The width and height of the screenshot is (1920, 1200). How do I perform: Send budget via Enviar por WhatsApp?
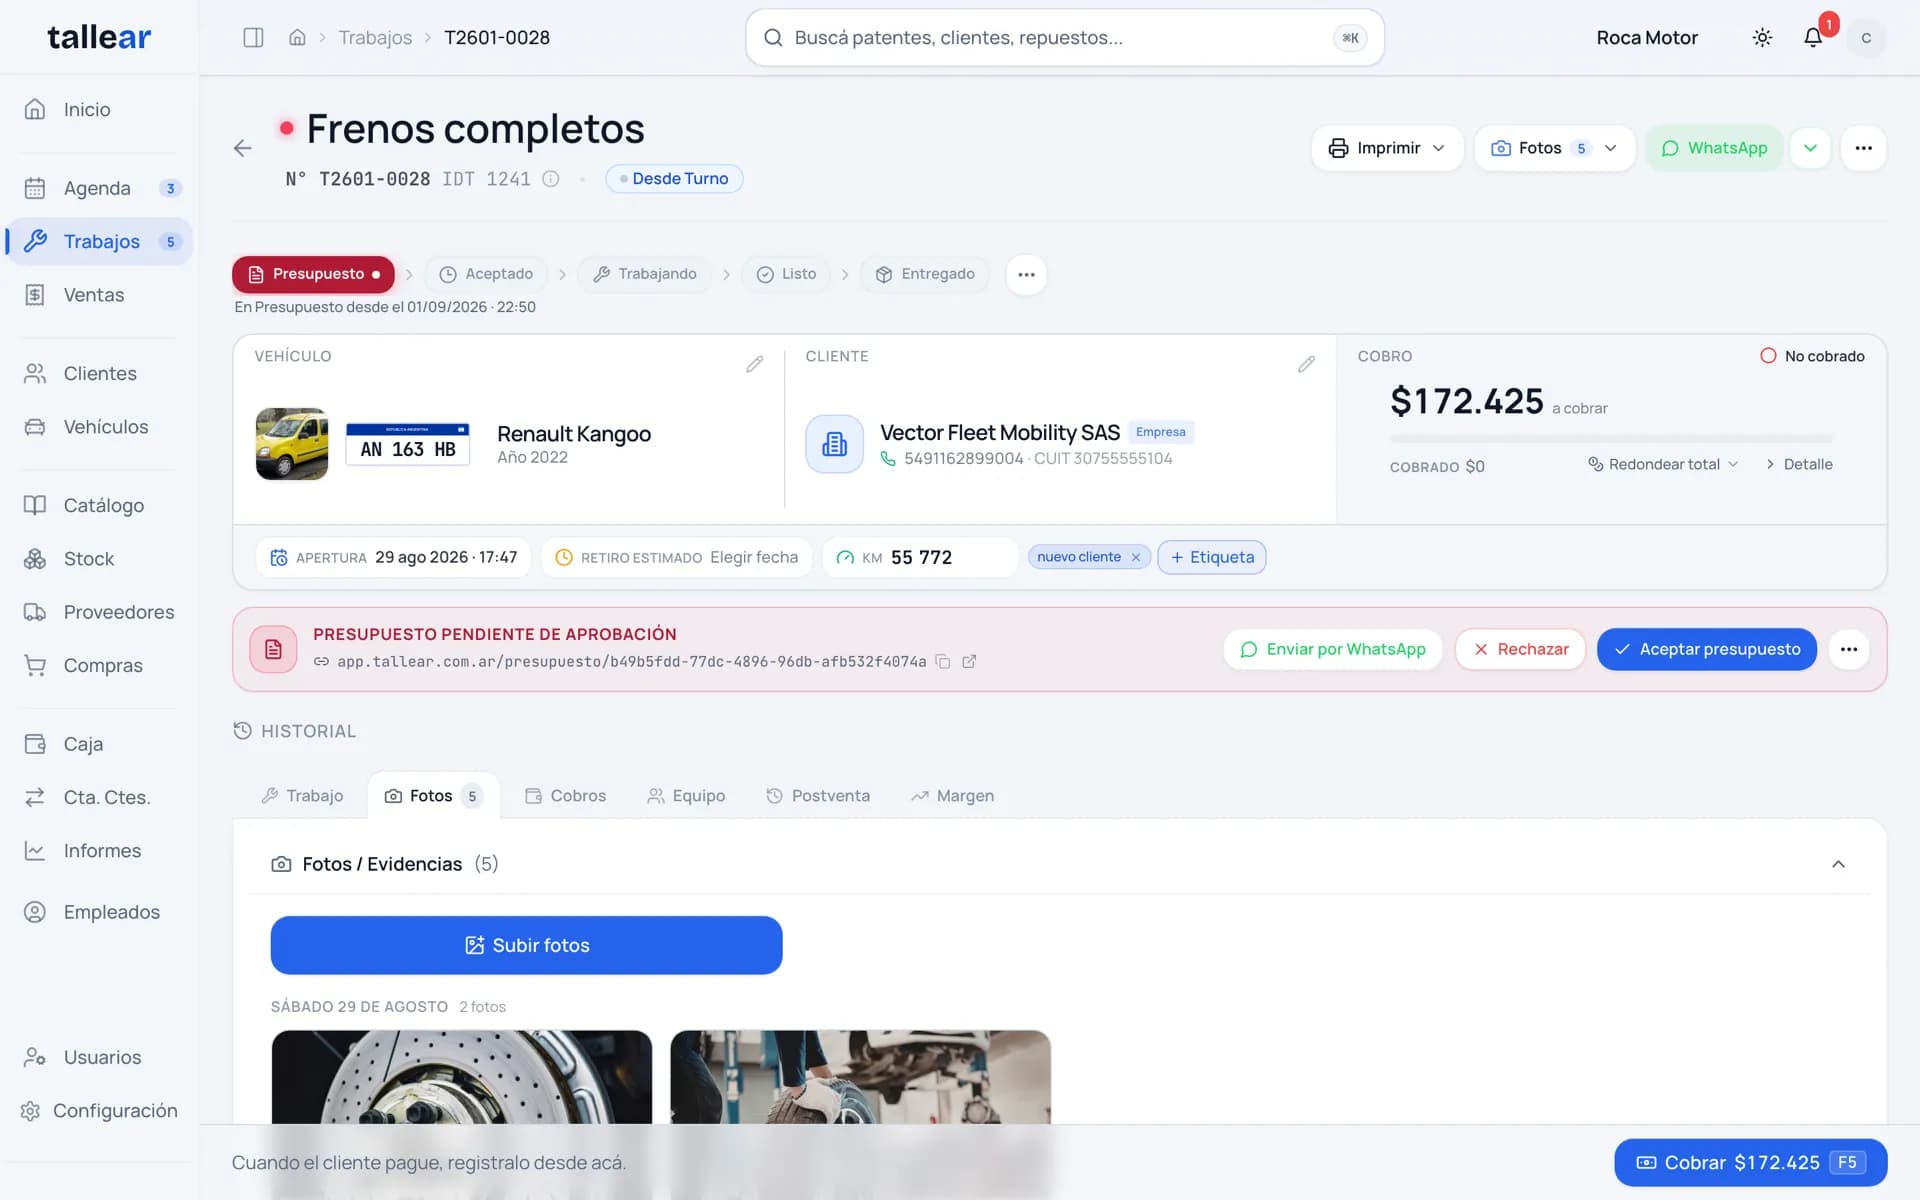coord(1333,649)
